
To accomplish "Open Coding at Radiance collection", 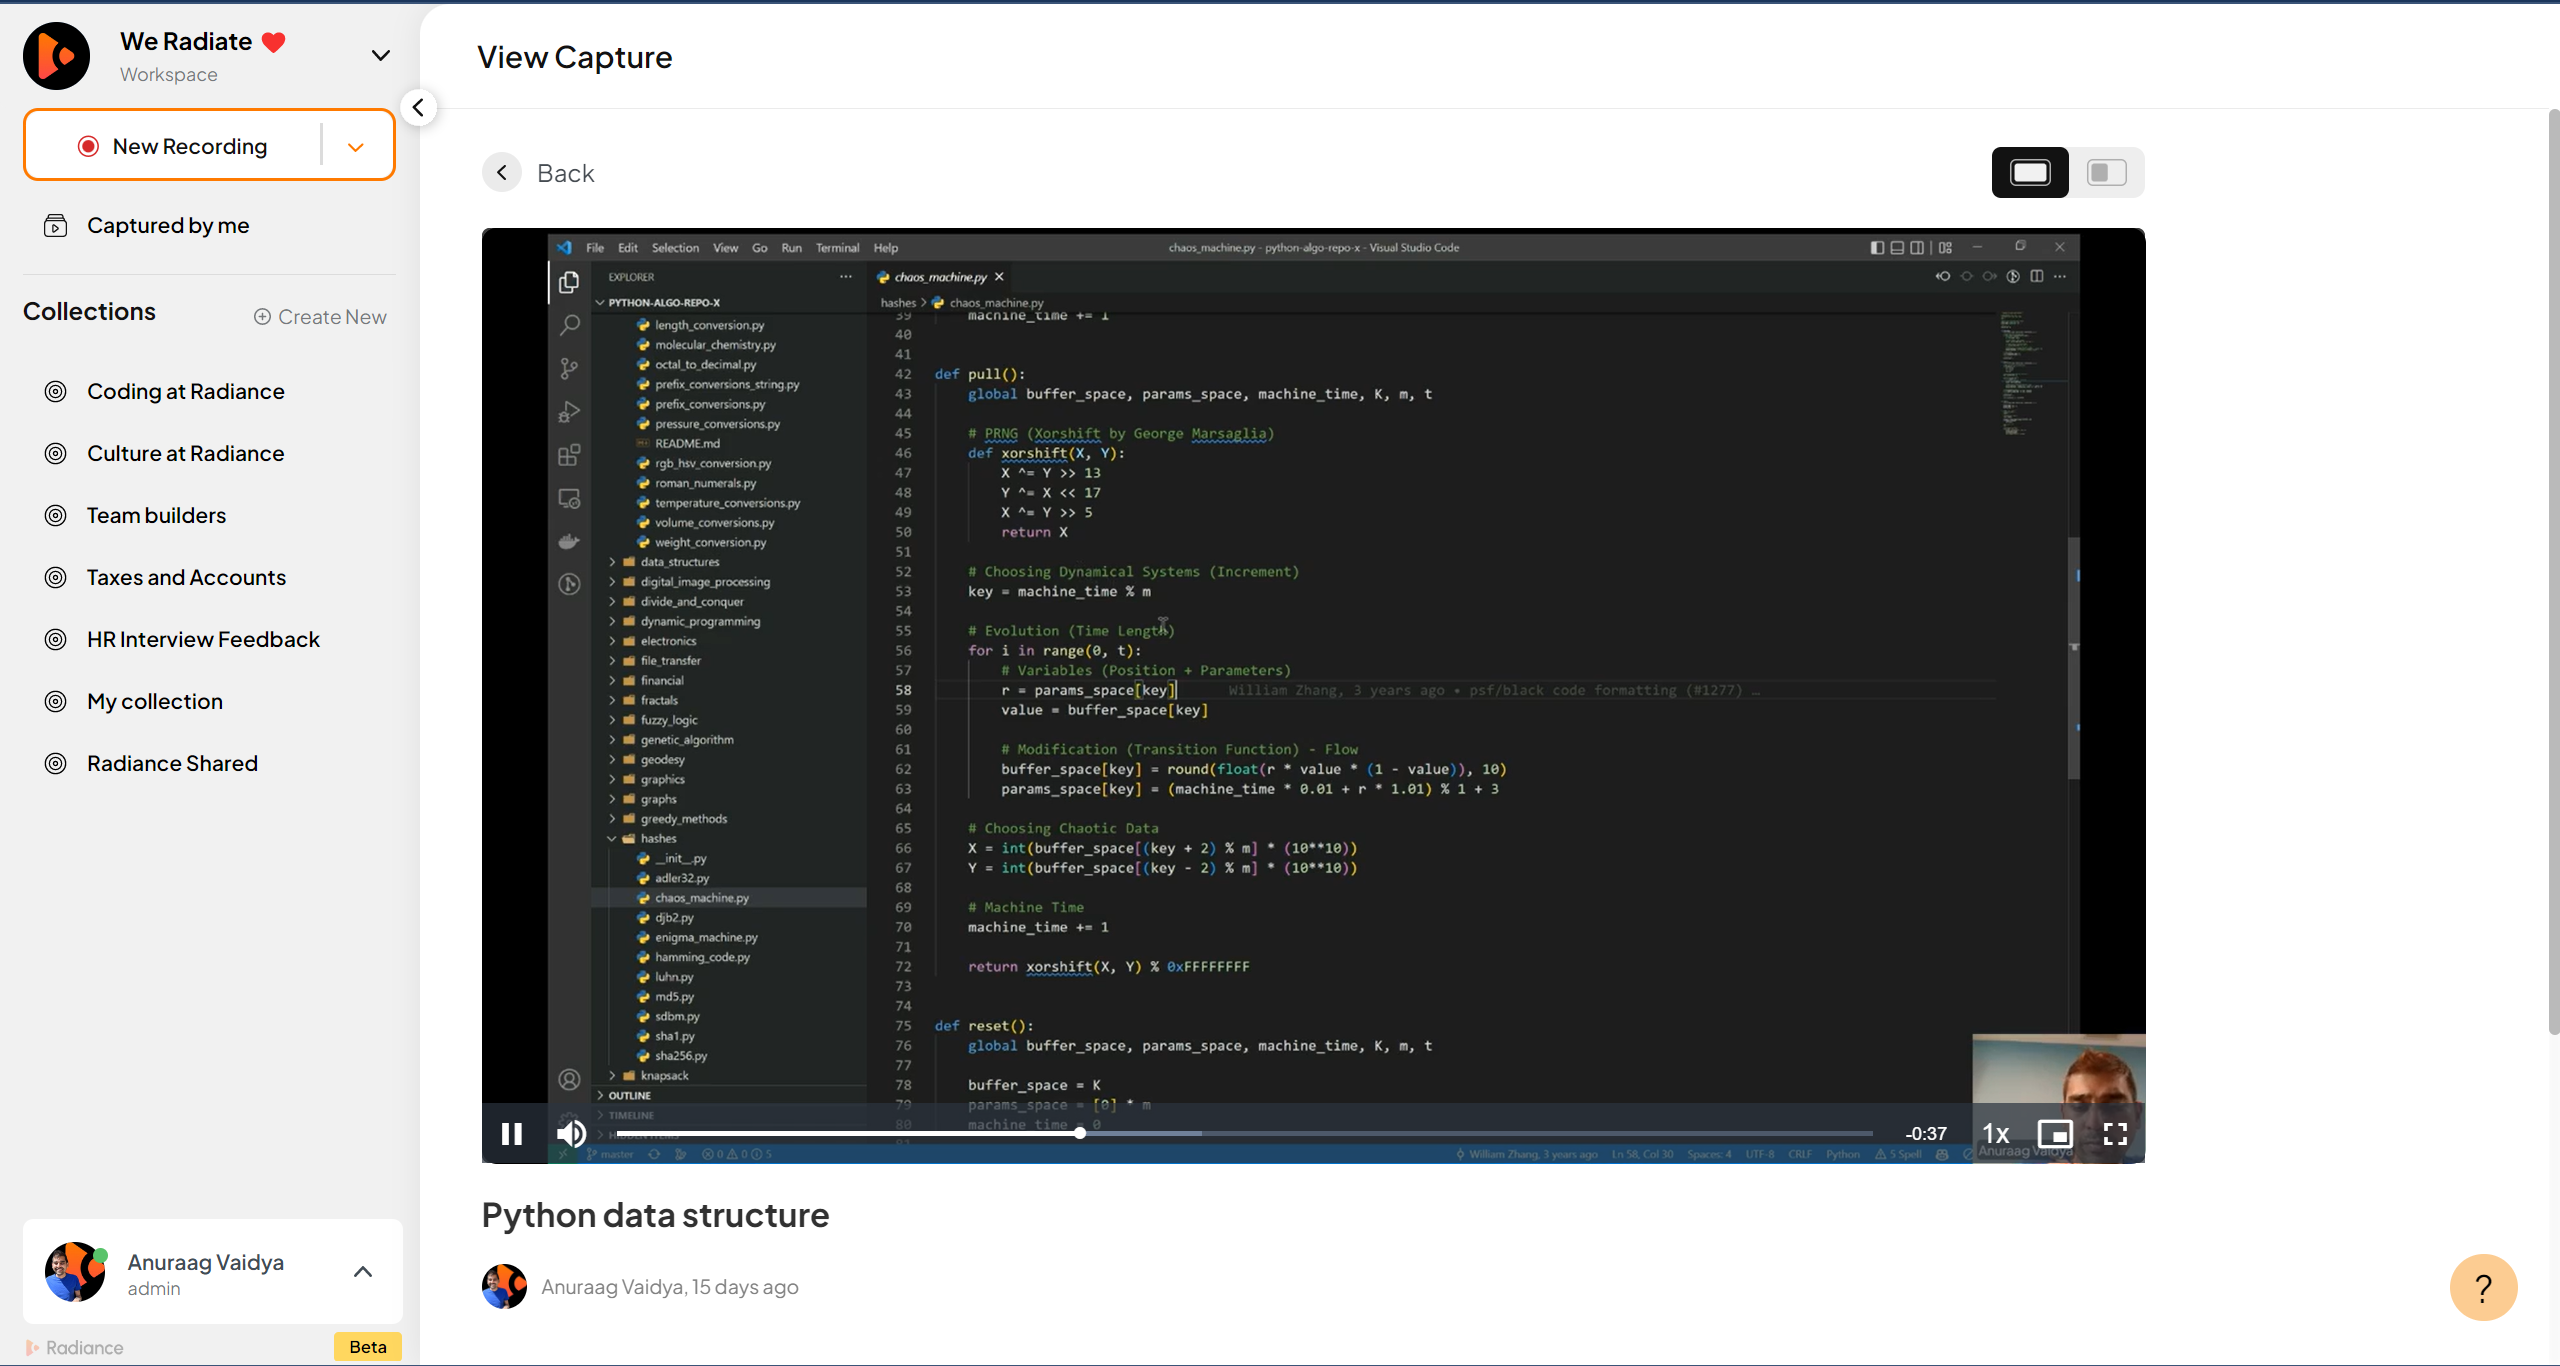I will pyautogui.click(x=186, y=392).
